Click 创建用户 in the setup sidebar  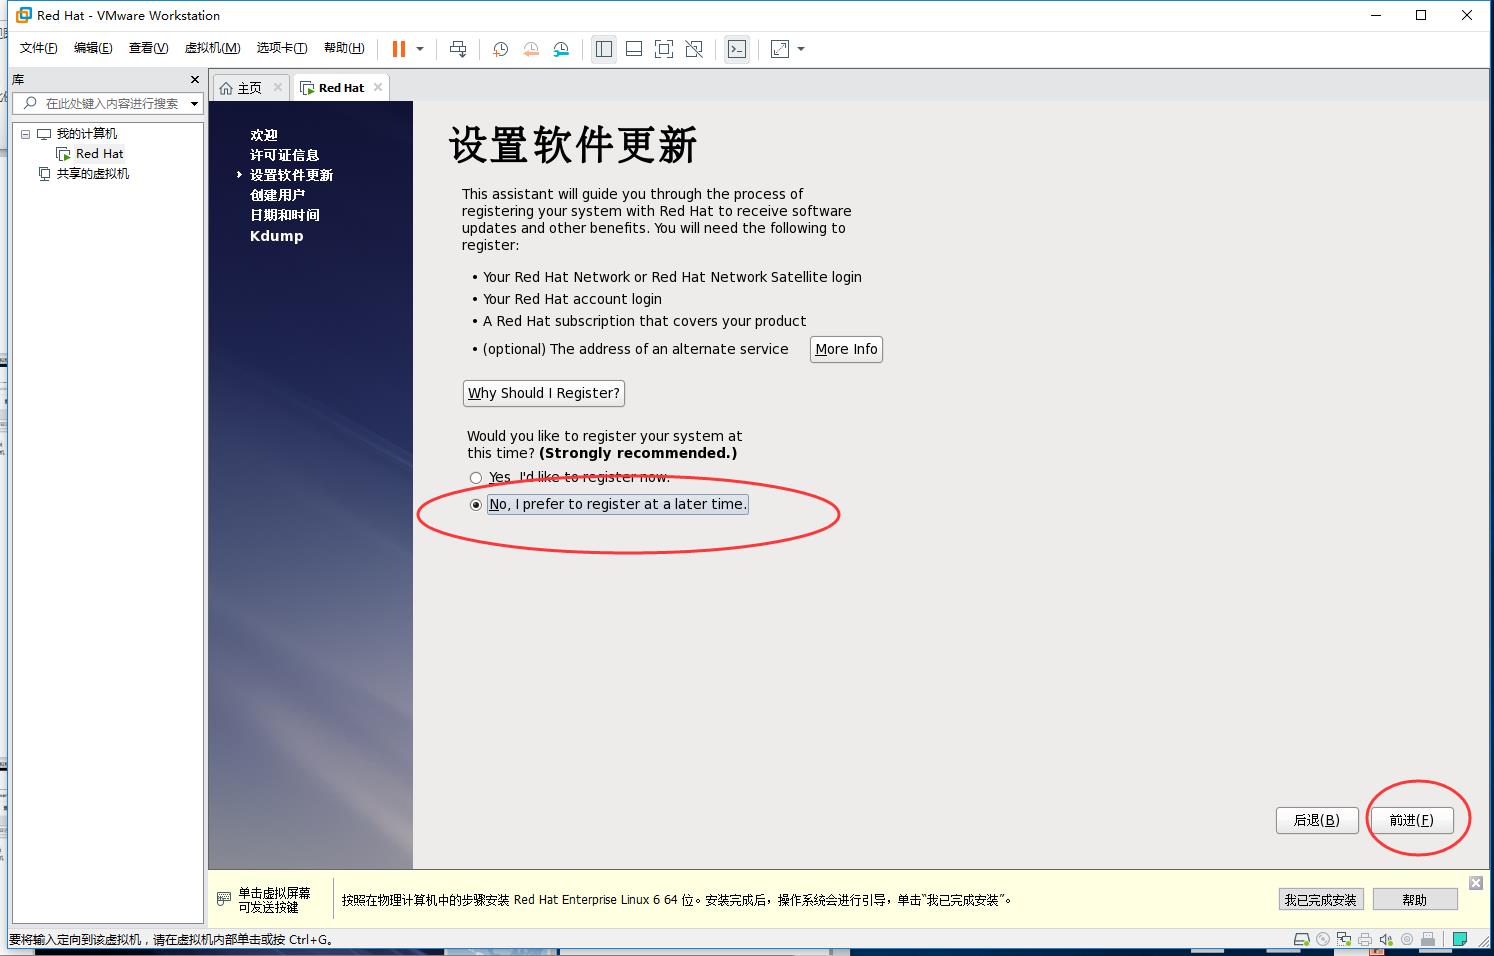[x=277, y=195]
